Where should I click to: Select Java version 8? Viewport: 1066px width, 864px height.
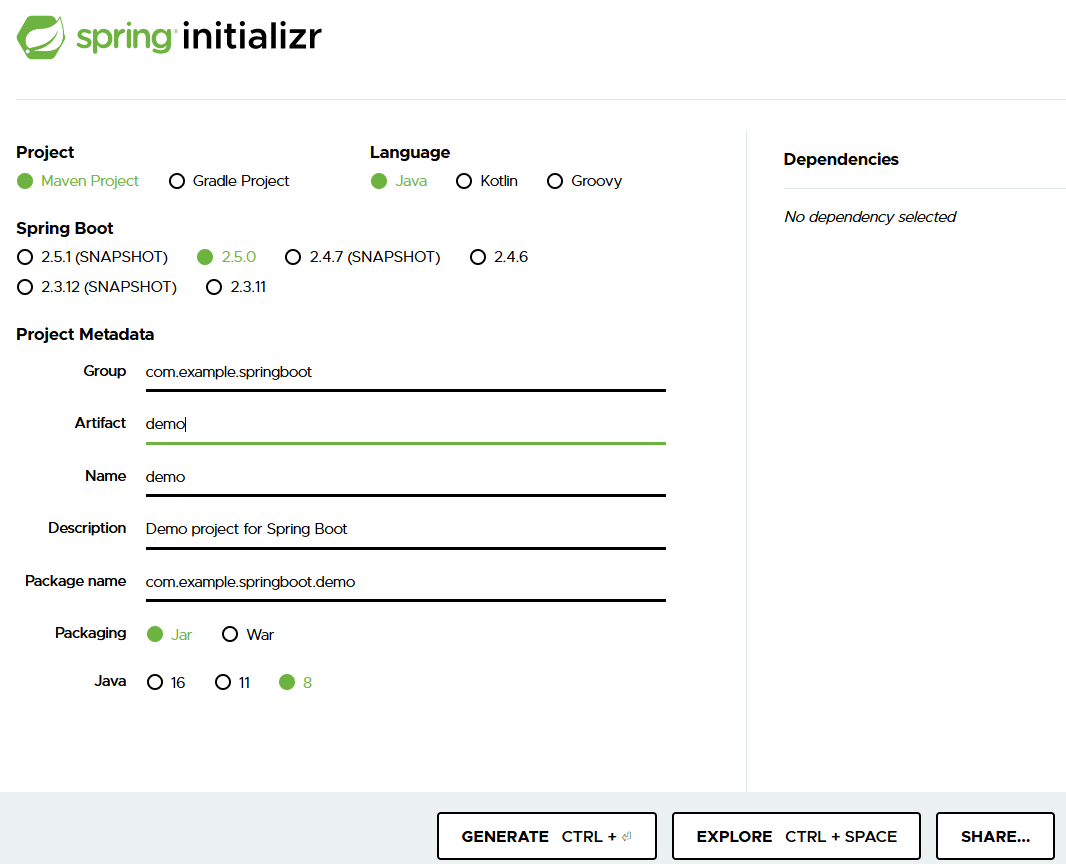tap(296, 682)
